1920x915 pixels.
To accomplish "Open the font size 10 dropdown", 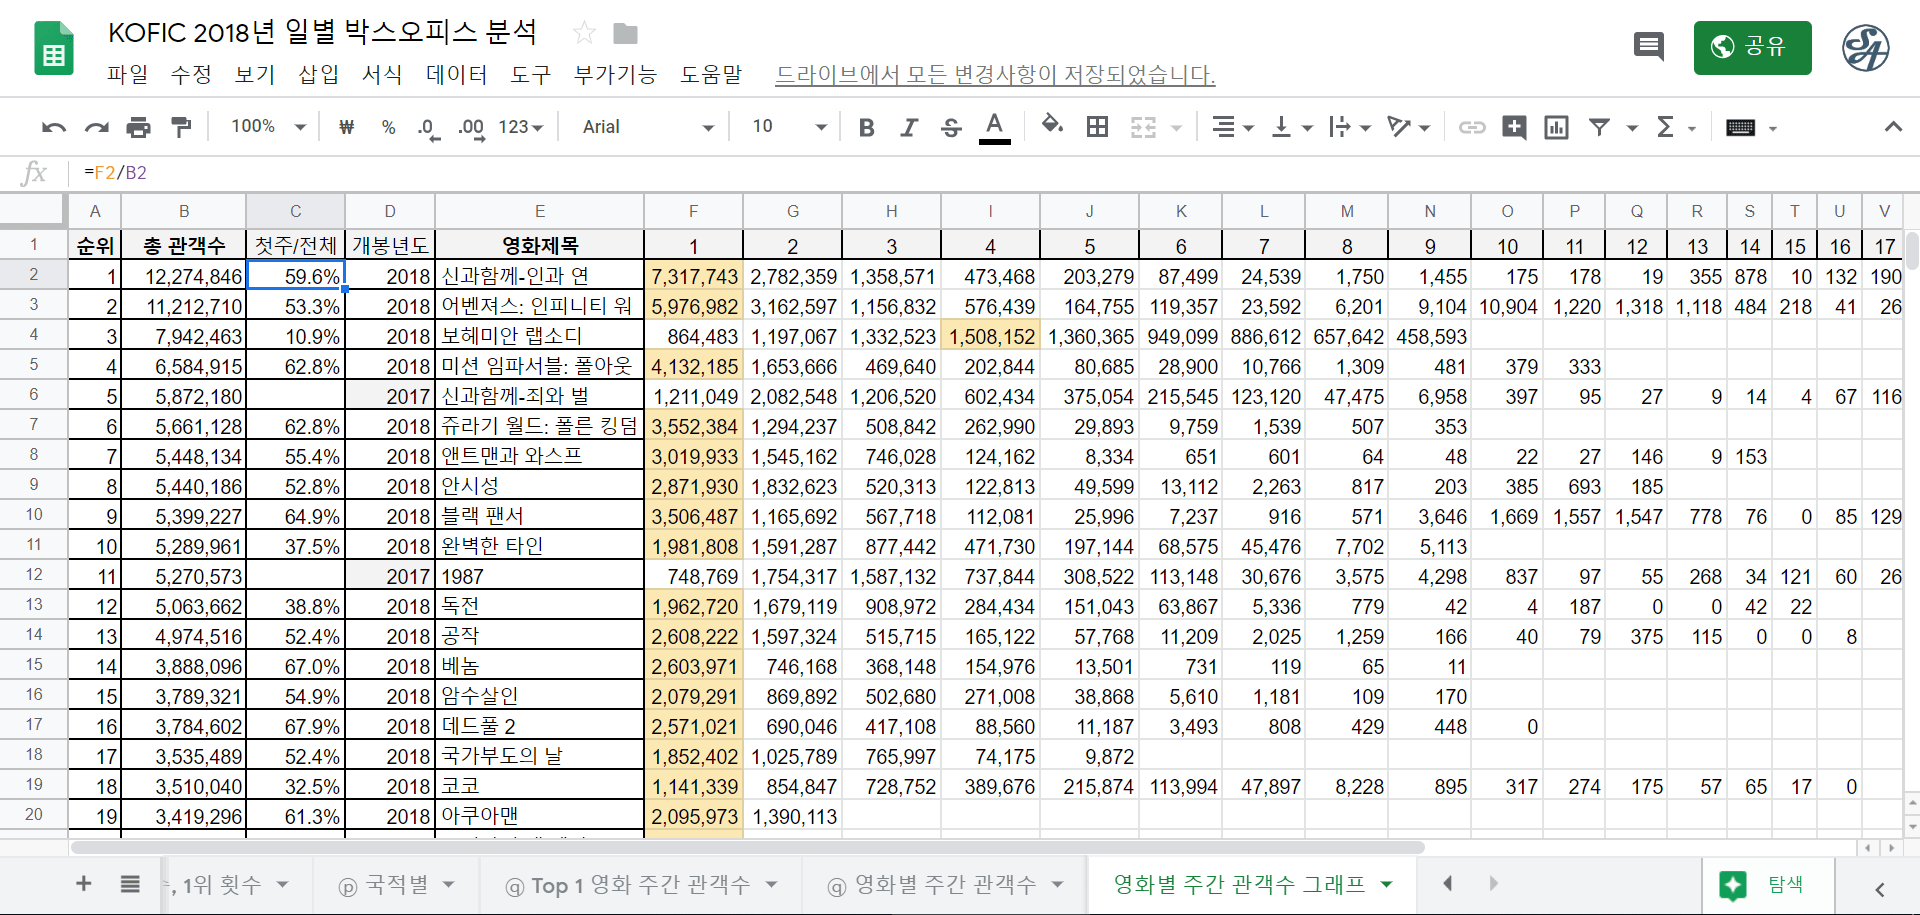I will [x=789, y=127].
